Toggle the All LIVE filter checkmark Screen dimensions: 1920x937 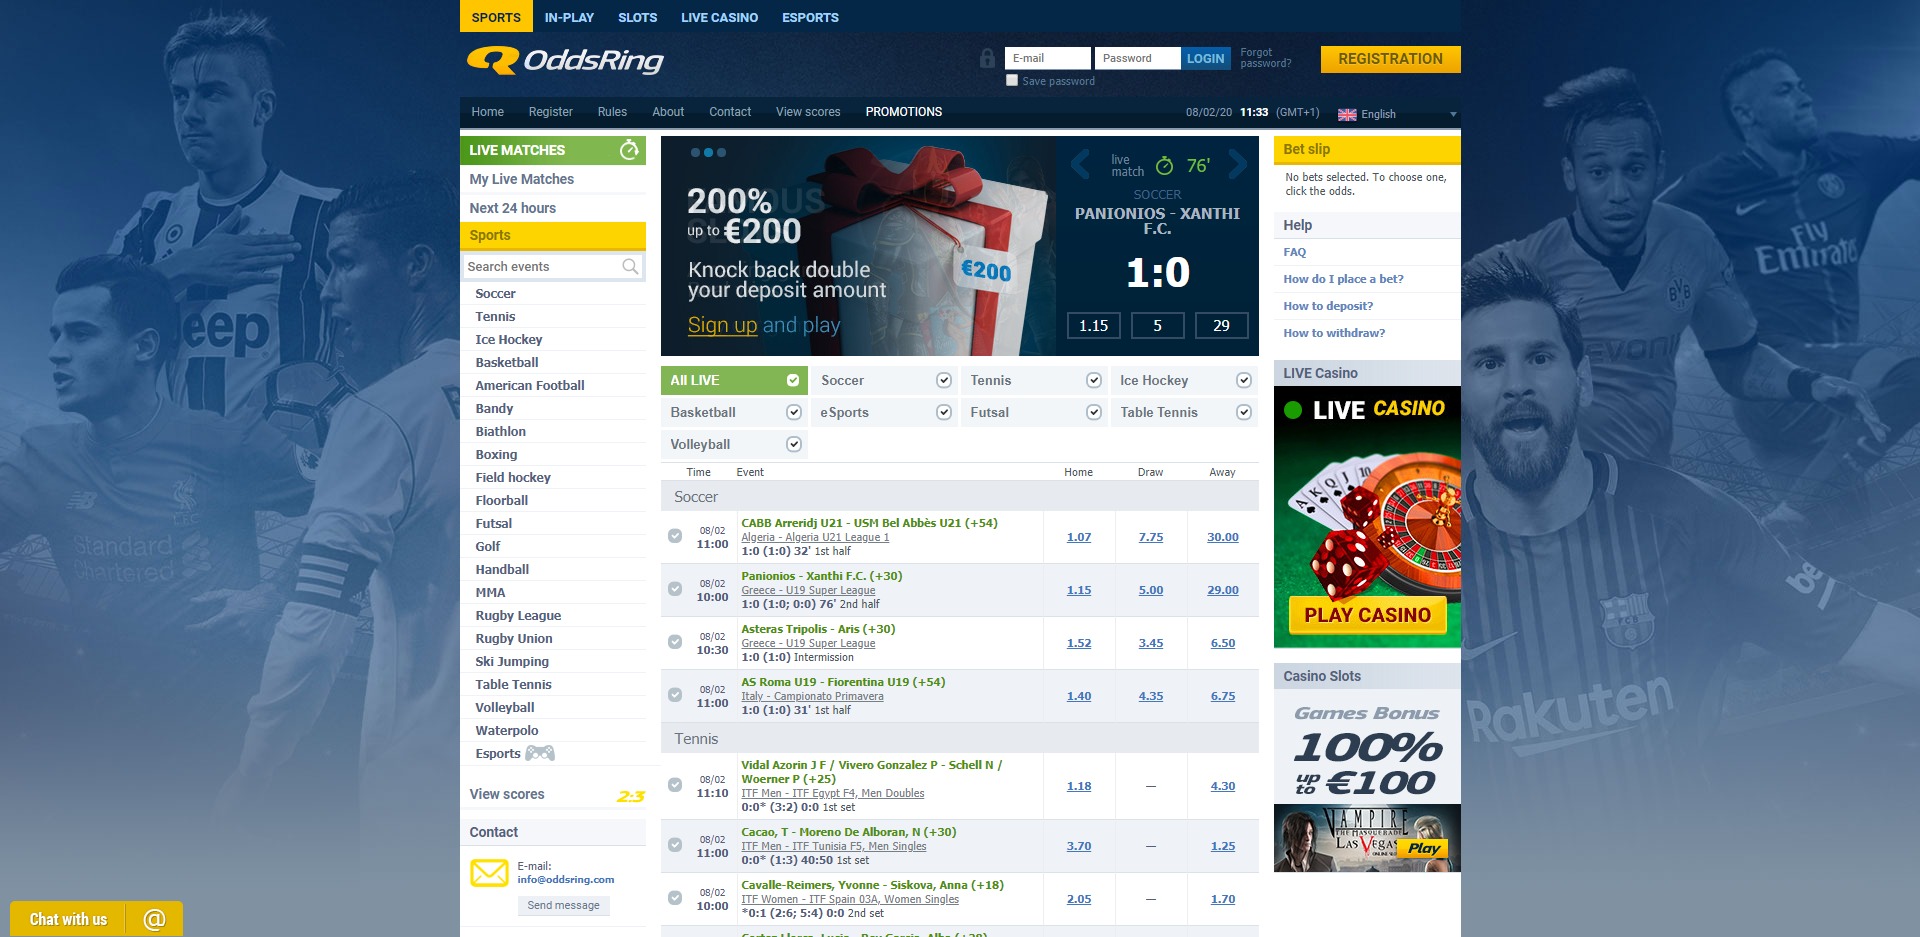(793, 380)
